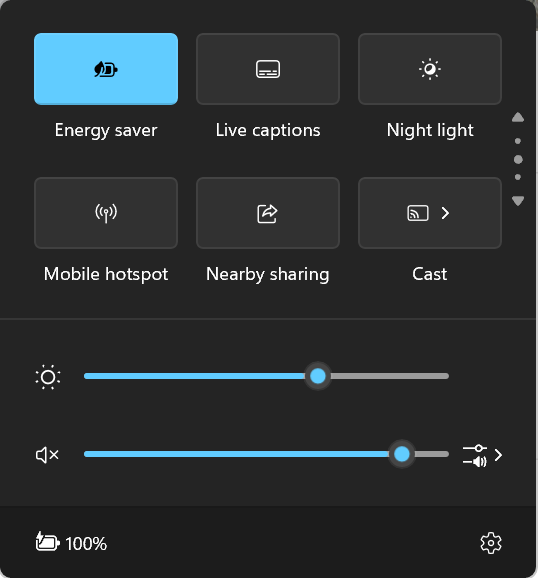Open all settings gear icon
The image size is (538, 578).
(x=491, y=543)
